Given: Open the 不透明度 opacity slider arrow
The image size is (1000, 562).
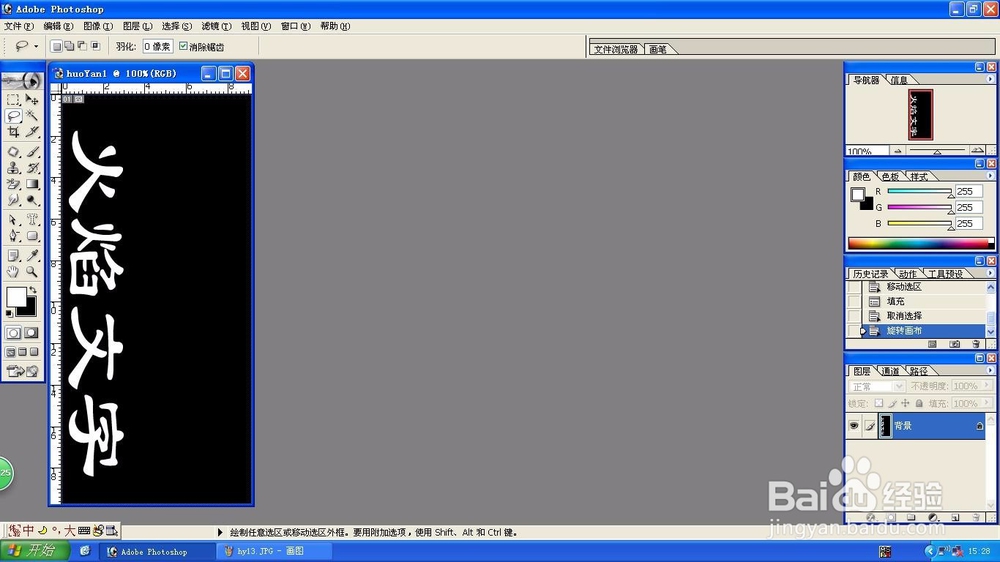Looking at the screenshot, I should pos(987,386).
